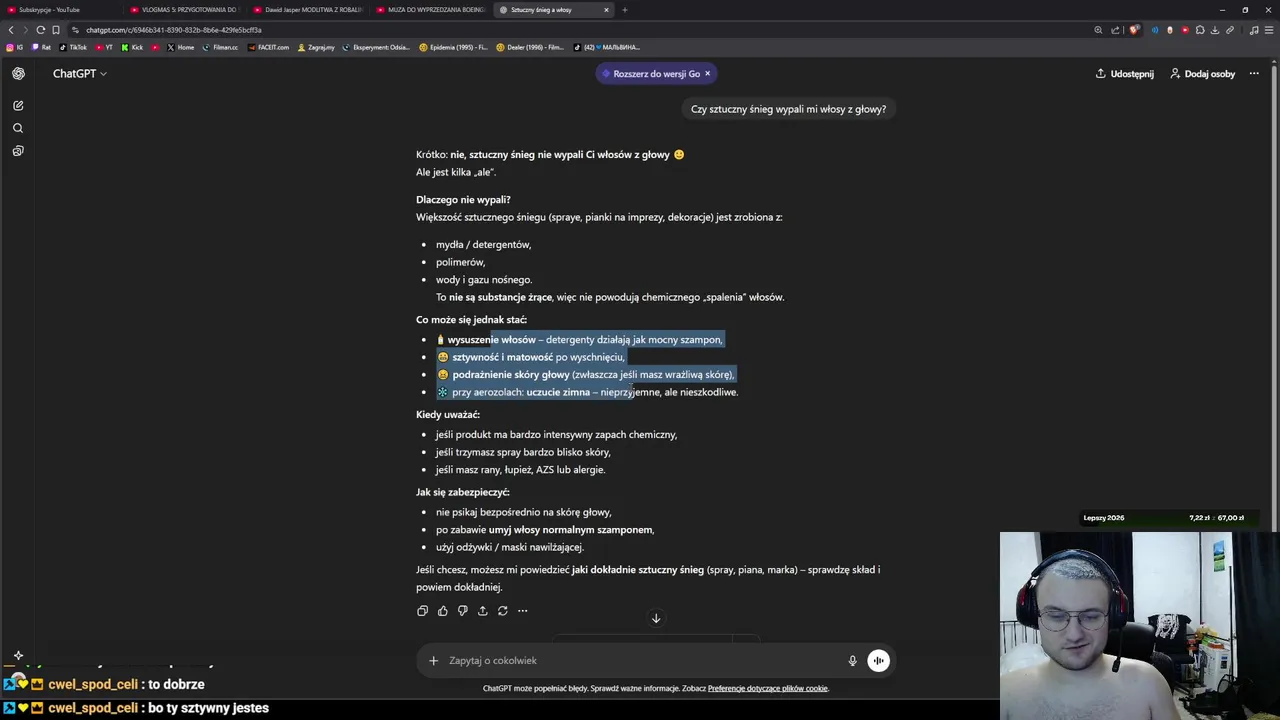
Task: Open the browser extensions puzzle icon
Action: 1200,30
